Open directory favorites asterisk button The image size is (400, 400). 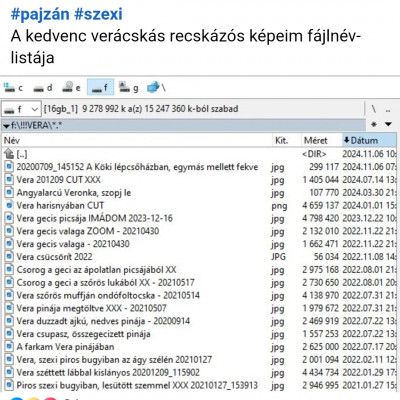click(x=374, y=124)
